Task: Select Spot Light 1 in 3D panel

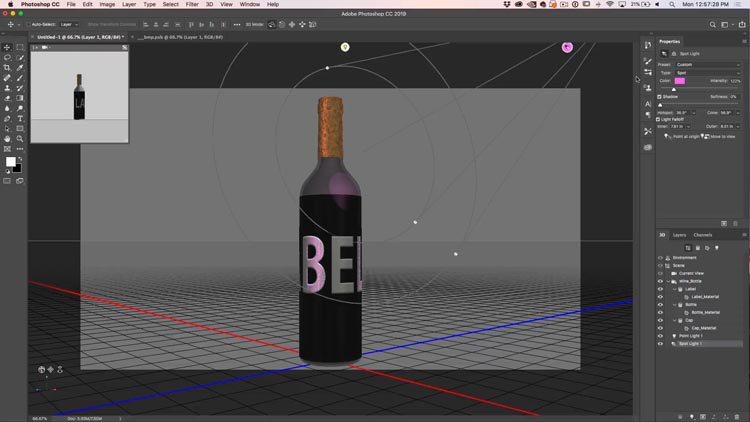Action: pyautogui.click(x=692, y=343)
